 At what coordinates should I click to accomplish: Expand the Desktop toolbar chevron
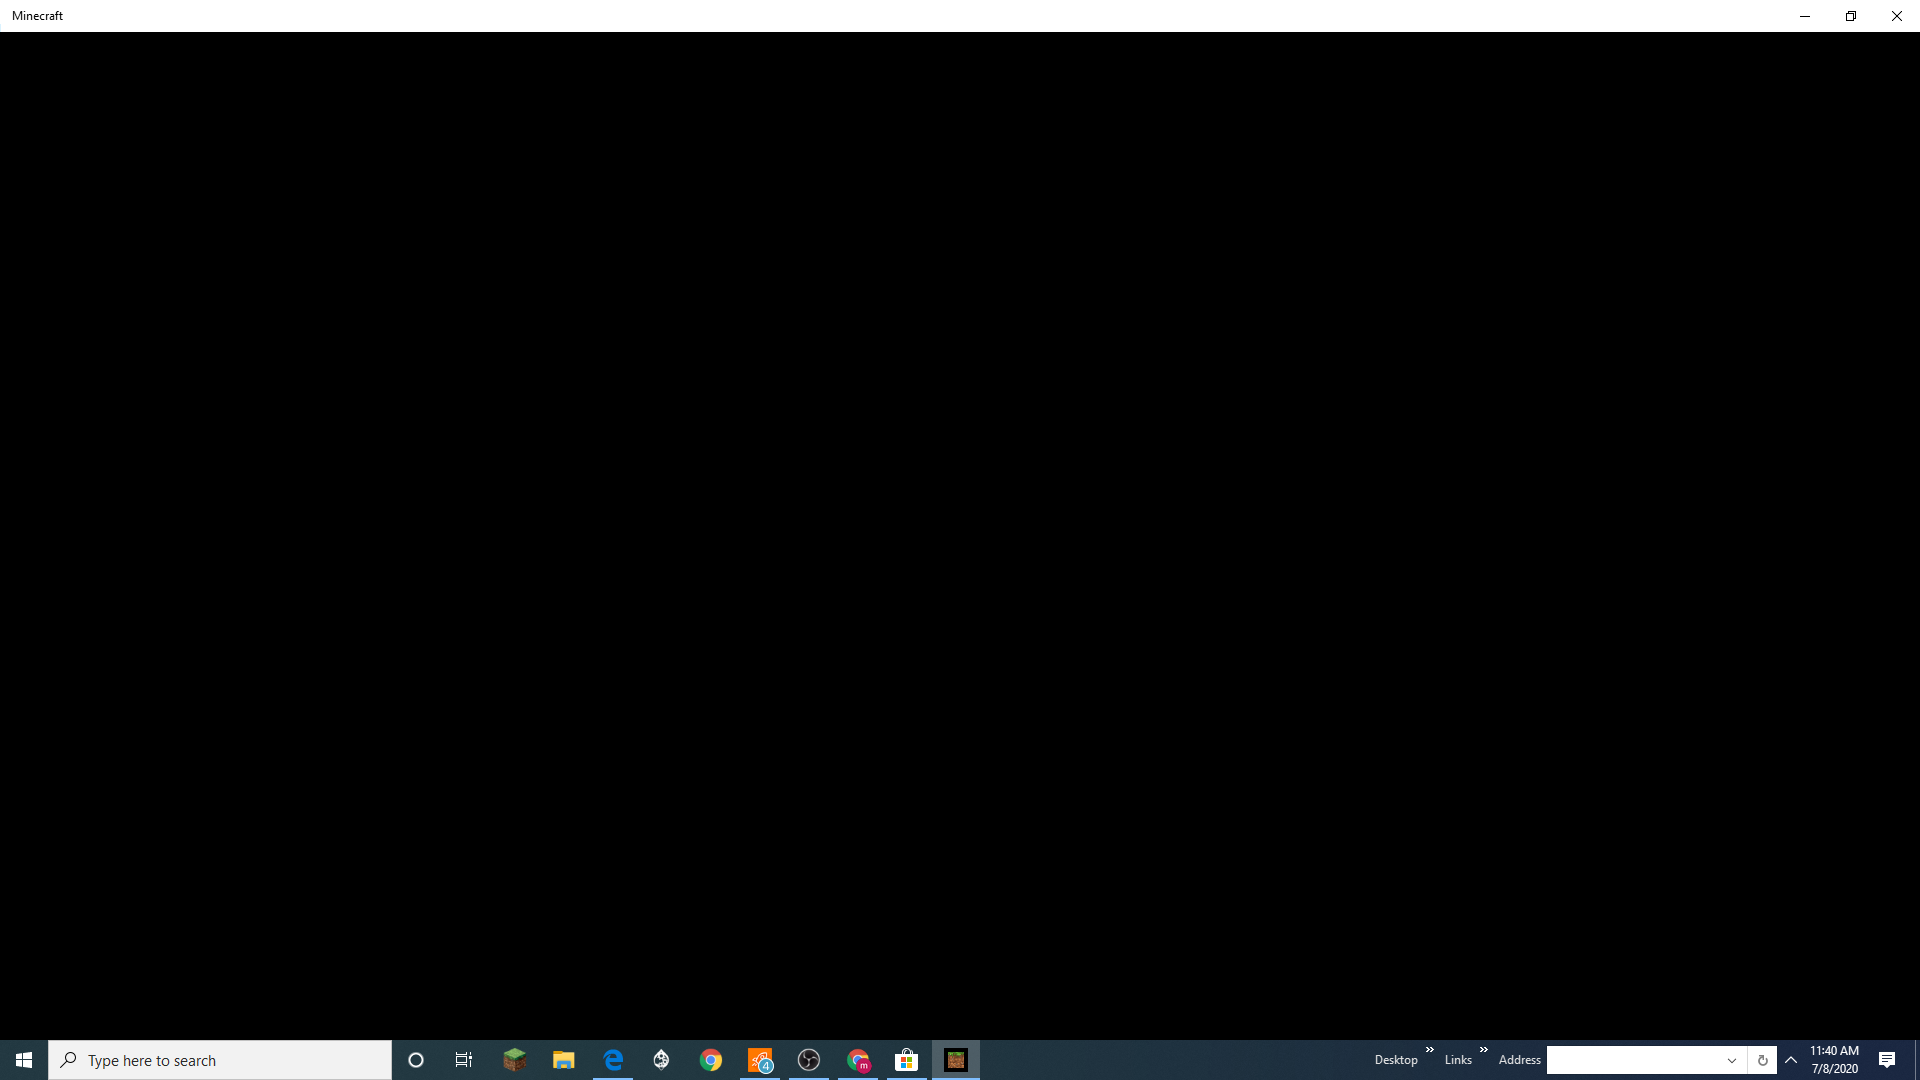(x=1430, y=1050)
